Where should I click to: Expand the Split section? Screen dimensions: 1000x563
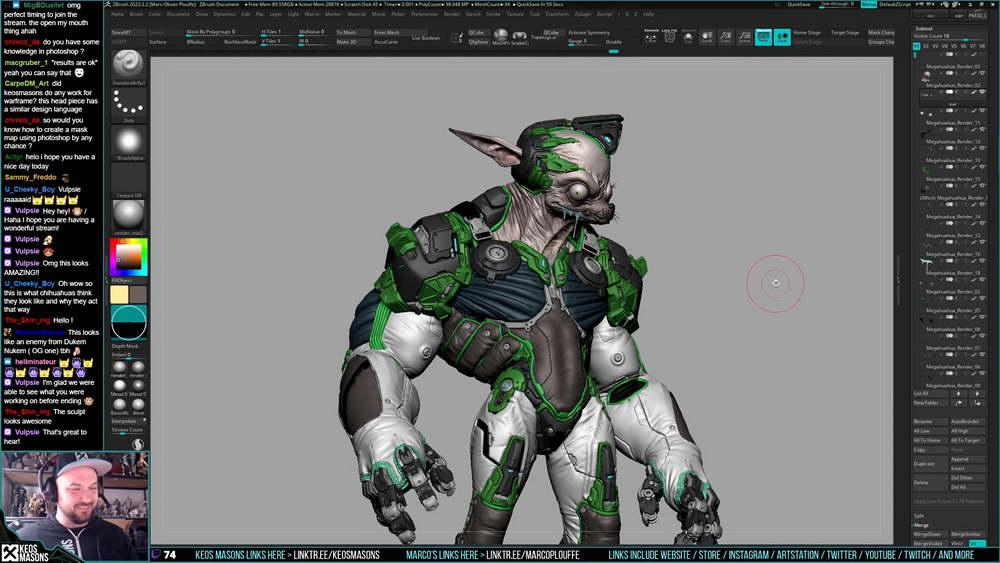[919, 516]
